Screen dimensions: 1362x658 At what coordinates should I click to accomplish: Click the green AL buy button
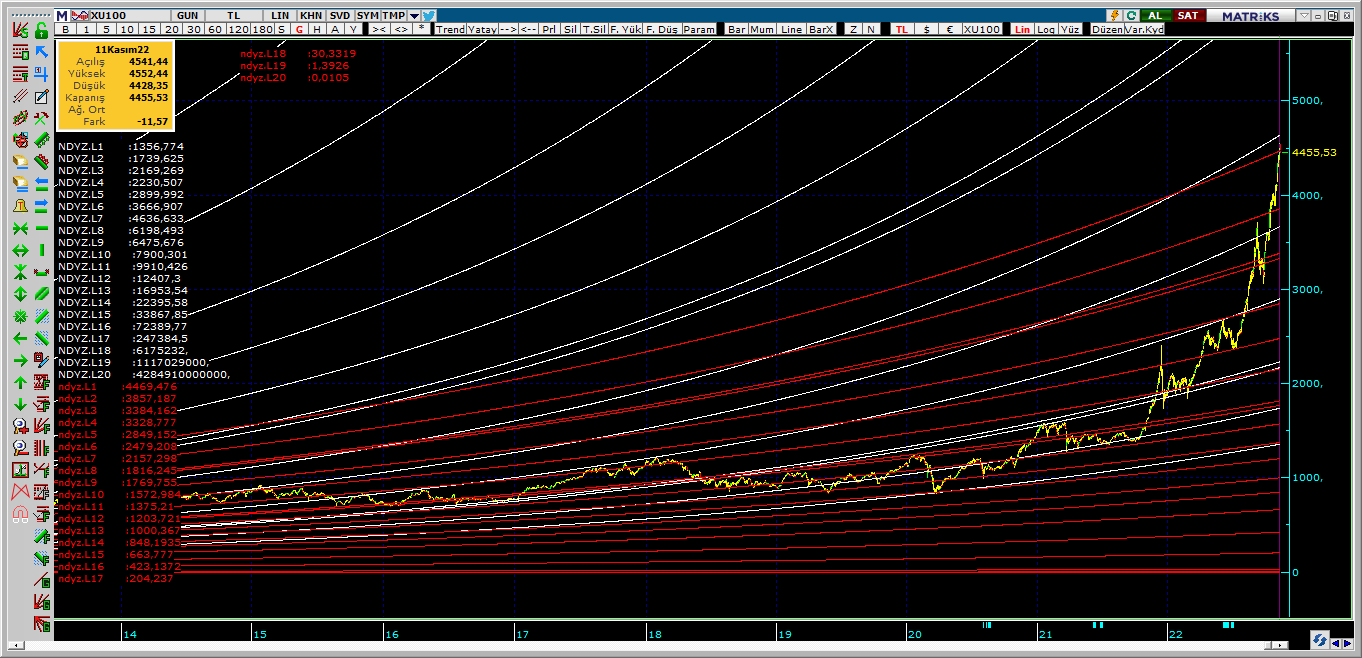click(x=1155, y=16)
